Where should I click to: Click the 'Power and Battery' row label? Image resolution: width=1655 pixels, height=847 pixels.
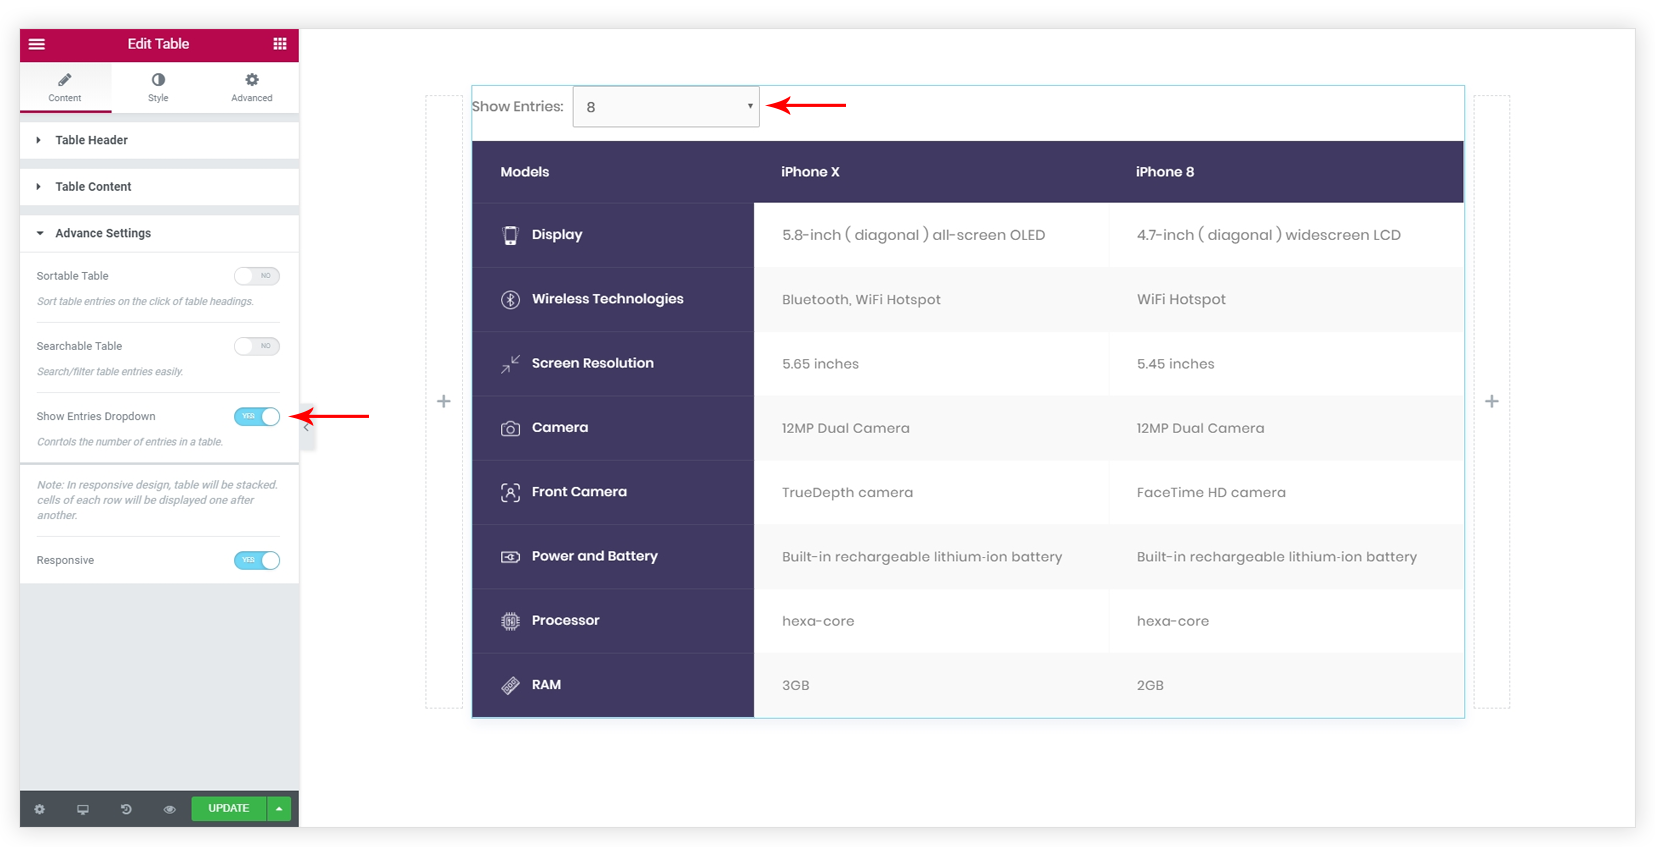[594, 556]
